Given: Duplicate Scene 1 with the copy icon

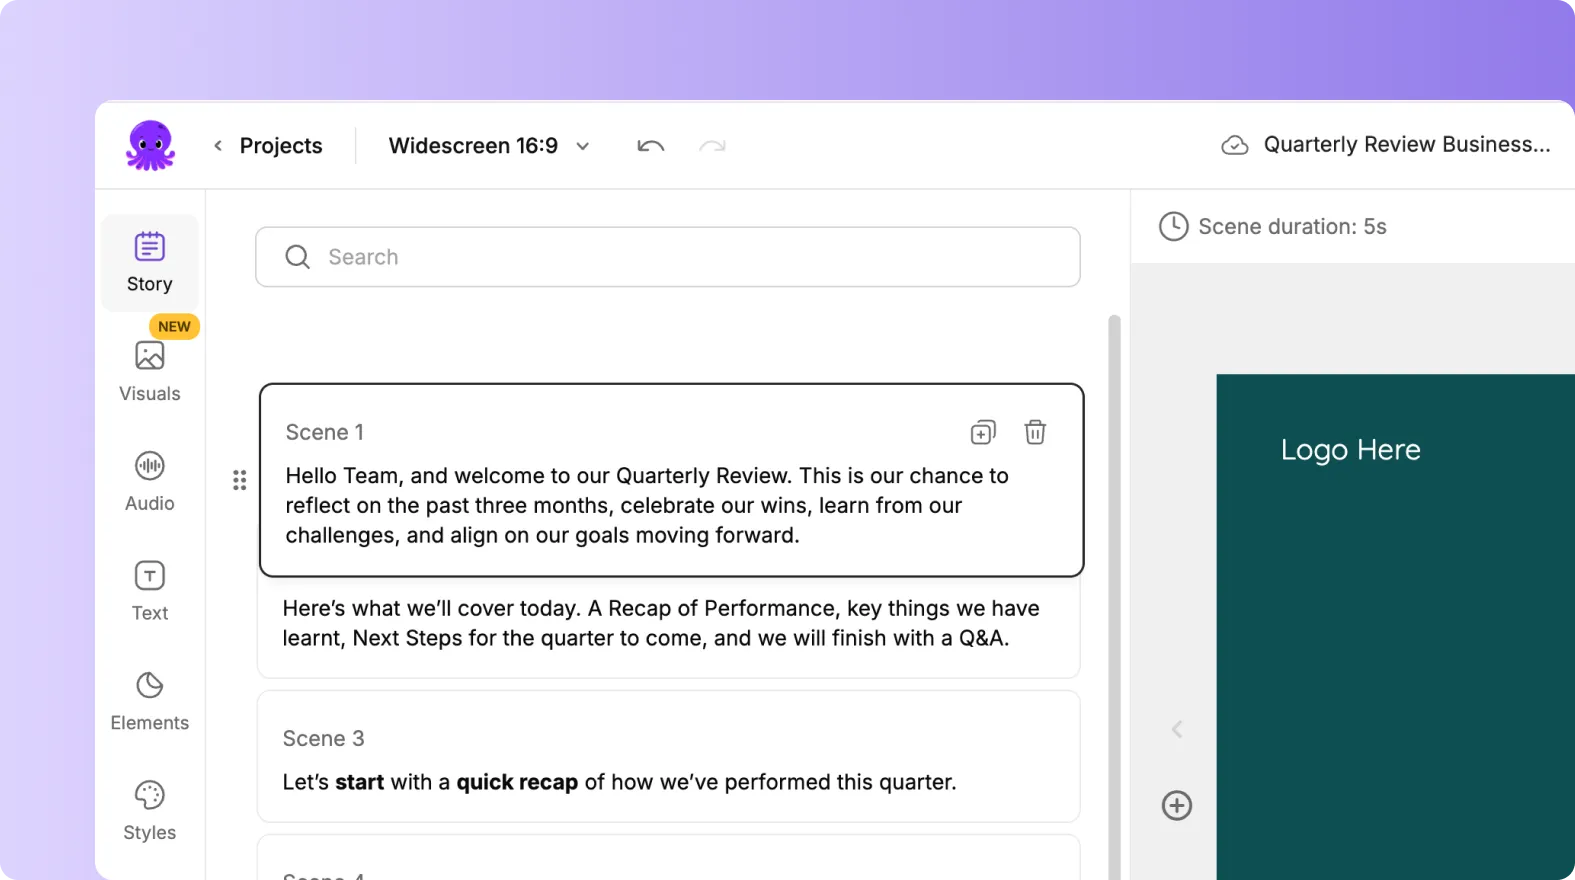Looking at the screenshot, I should (x=983, y=432).
